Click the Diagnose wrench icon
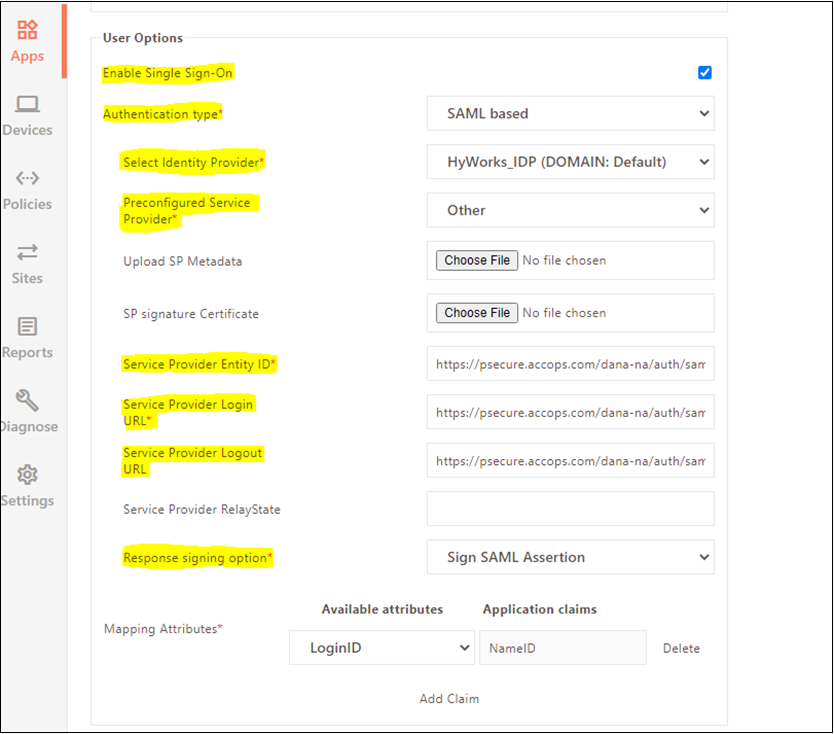The width and height of the screenshot is (834, 734). (x=27, y=401)
